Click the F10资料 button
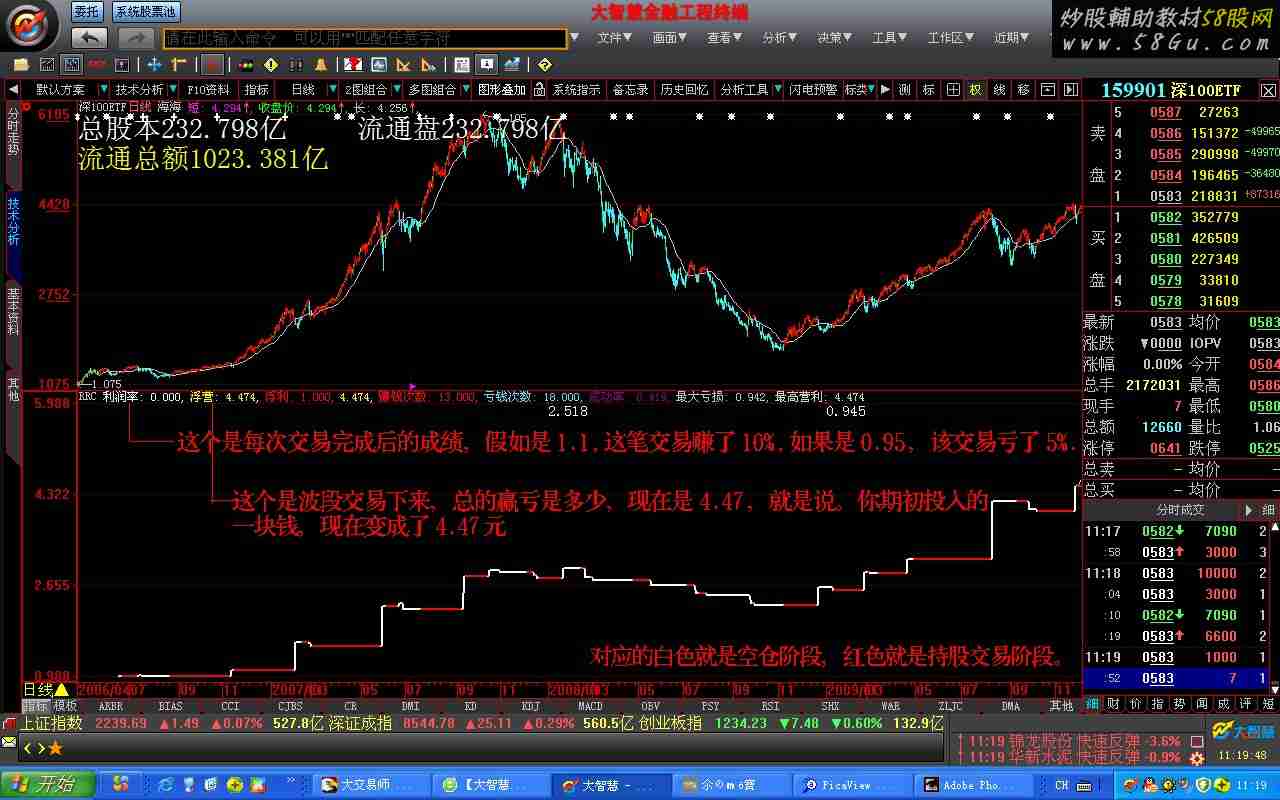Image resolution: width=1280 pixels, height=800 pixels. (208, 89)
